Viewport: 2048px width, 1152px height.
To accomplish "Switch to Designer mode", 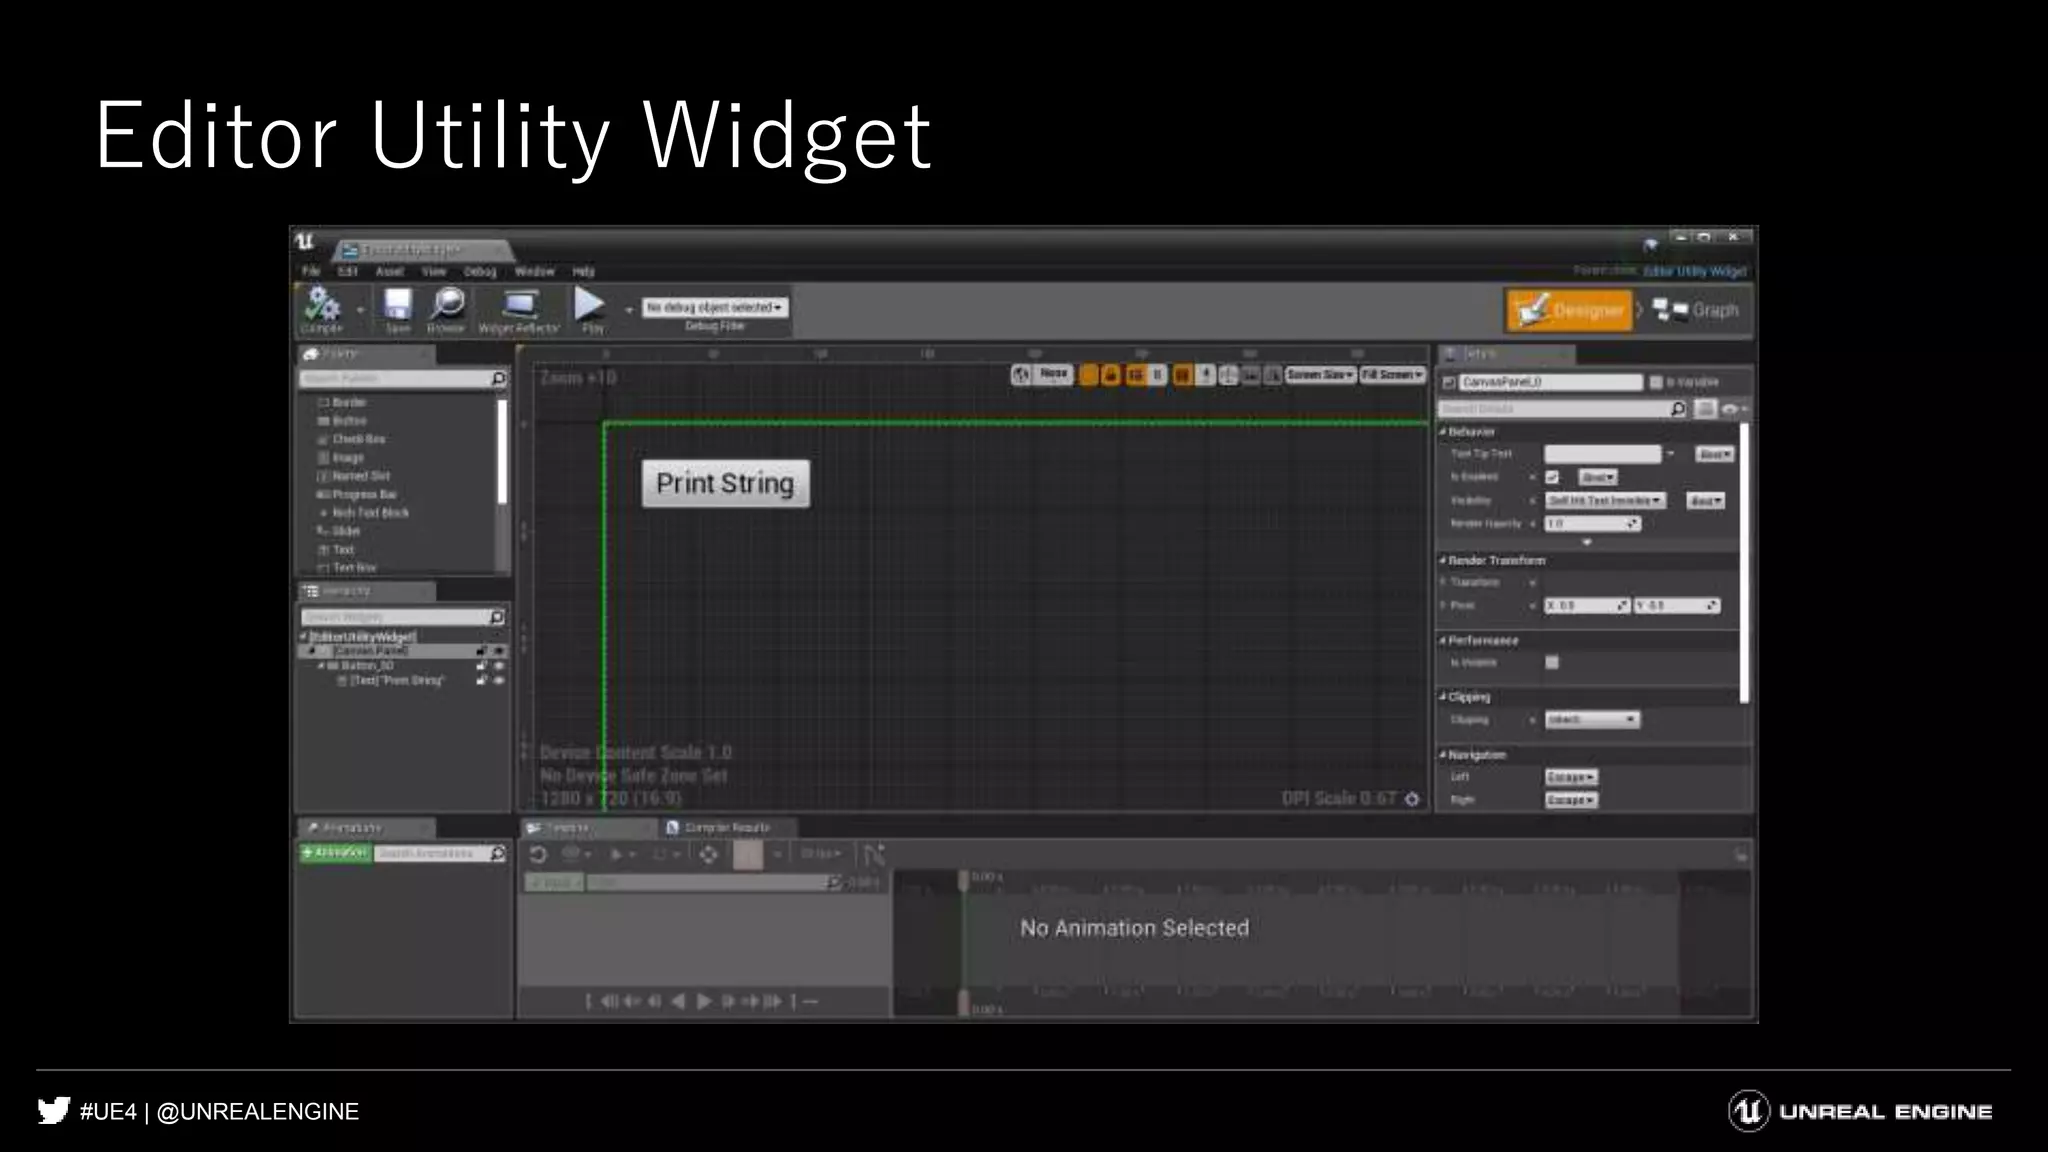I will (x=1569, y=311).
